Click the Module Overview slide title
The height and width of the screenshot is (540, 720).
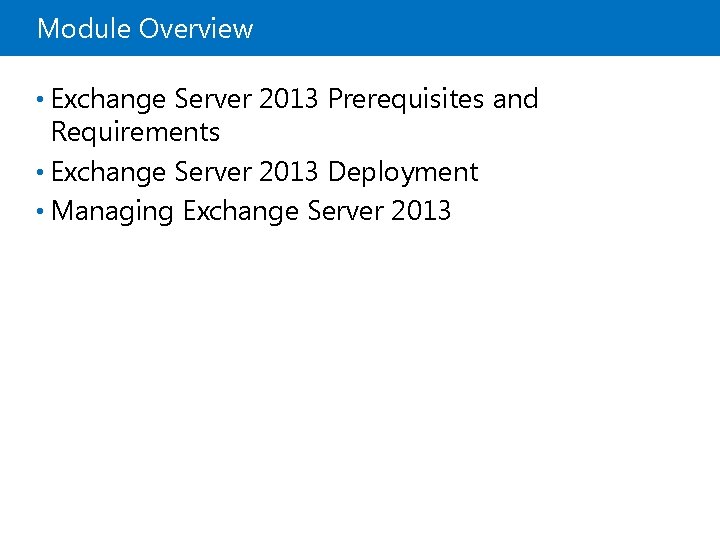click(x=145, y=29)
